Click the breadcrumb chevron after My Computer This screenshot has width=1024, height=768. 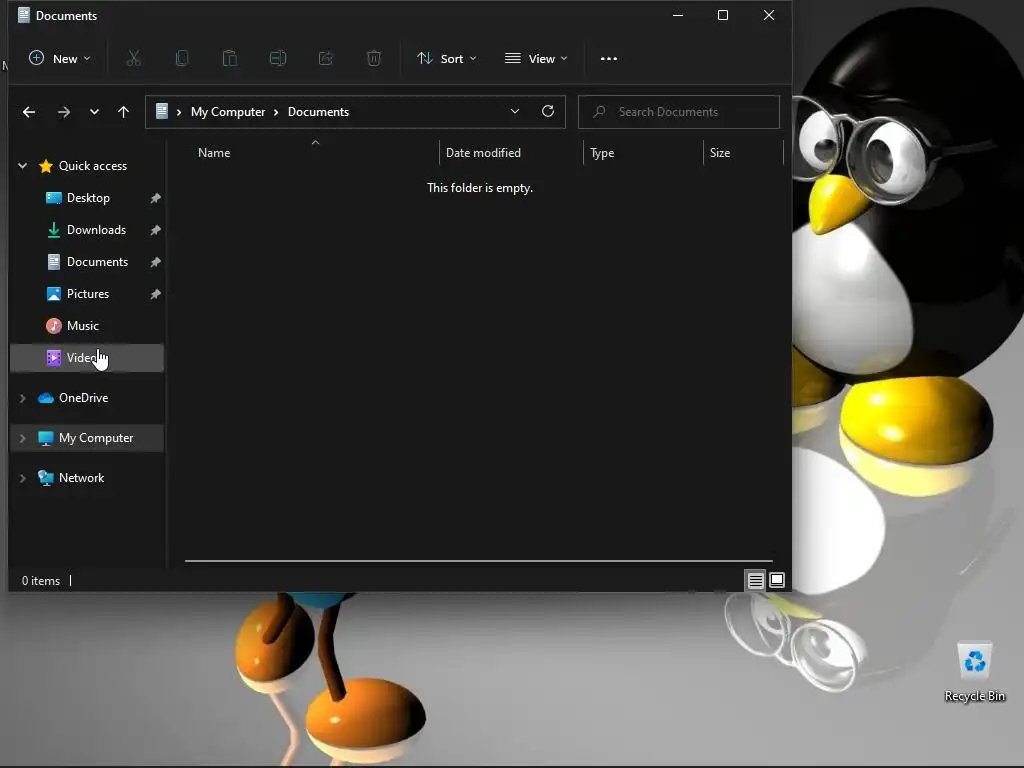pos(276,112)
